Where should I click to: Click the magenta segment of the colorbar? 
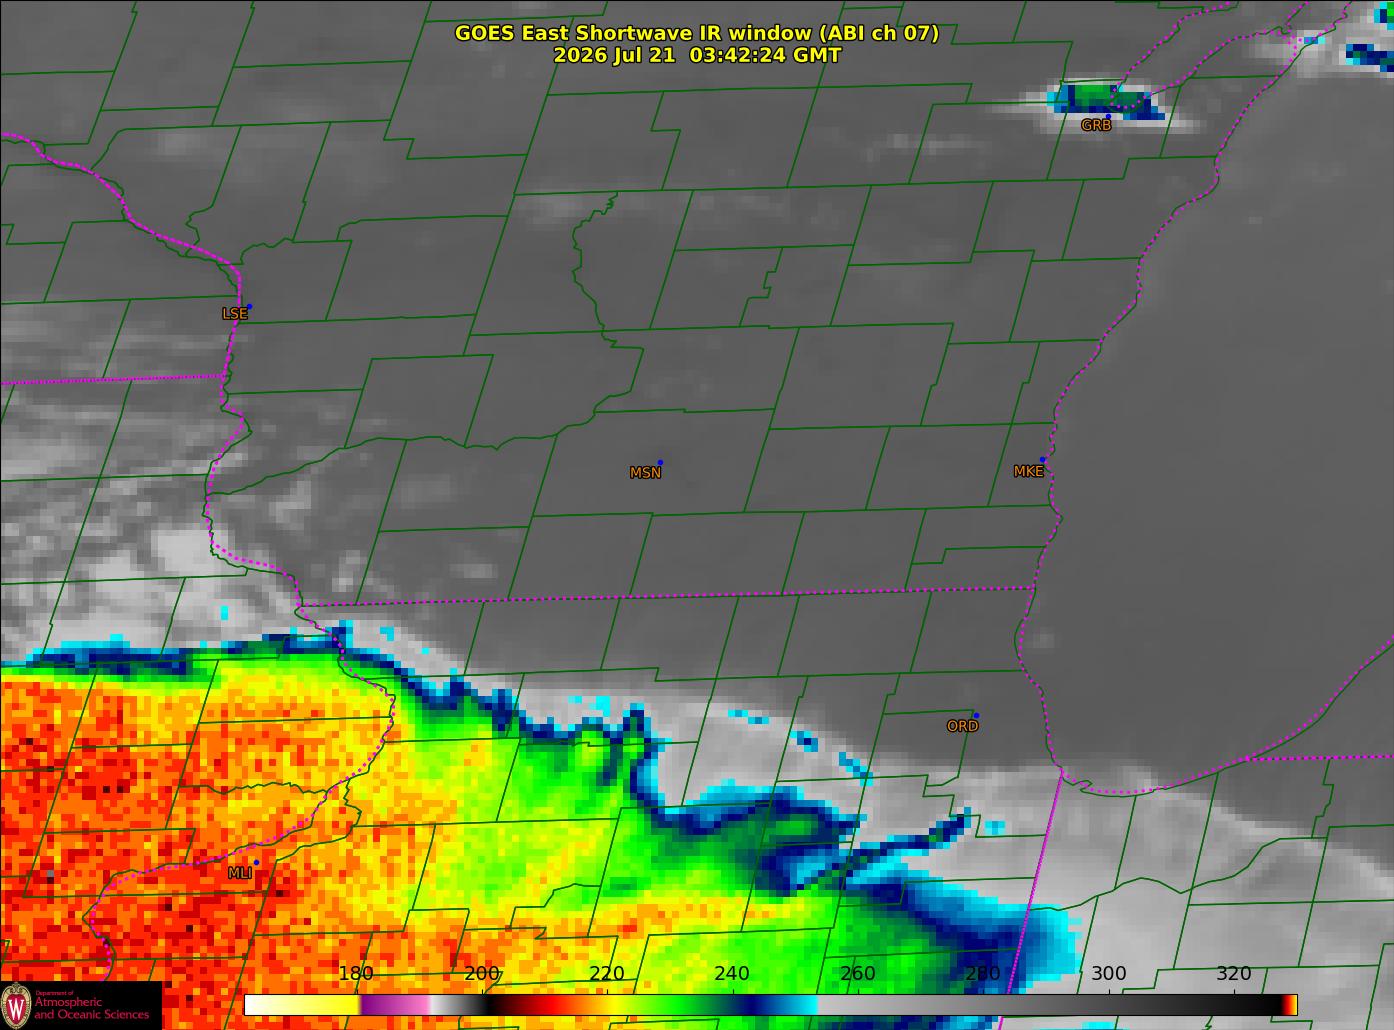tap(395, 1005)
